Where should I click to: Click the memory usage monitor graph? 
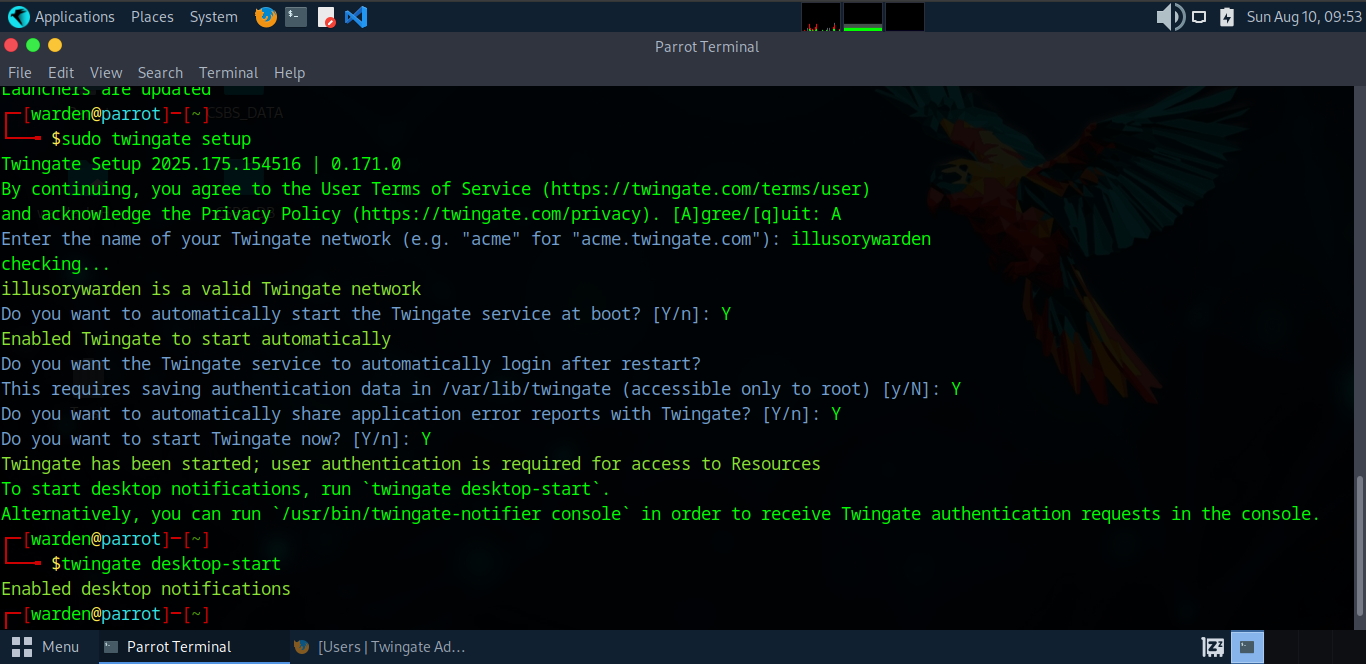863,17
